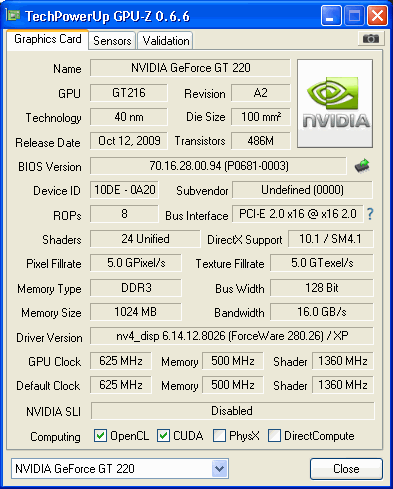This screenshot has height=489, width=393.
Task: Click the Bus Interface field PCI-E 2.0 x16
Action: [x=298, y=214]
